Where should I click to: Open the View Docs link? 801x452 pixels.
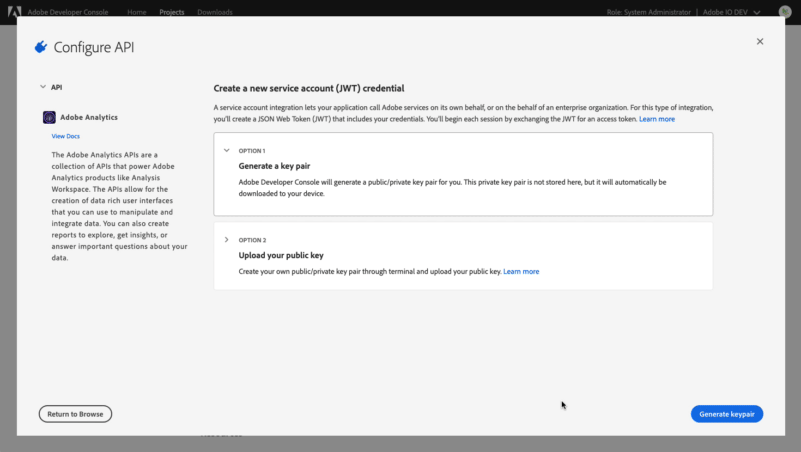pos(65,136)
